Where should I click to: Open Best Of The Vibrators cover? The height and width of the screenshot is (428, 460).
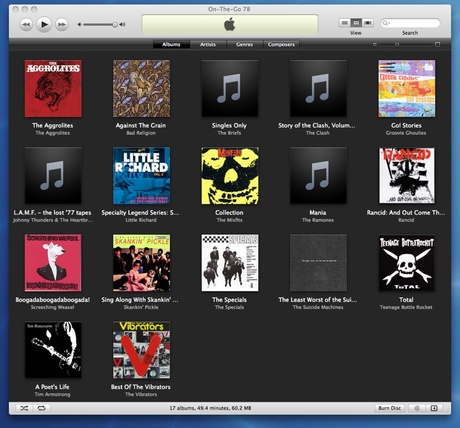click(x=141, y=350)
